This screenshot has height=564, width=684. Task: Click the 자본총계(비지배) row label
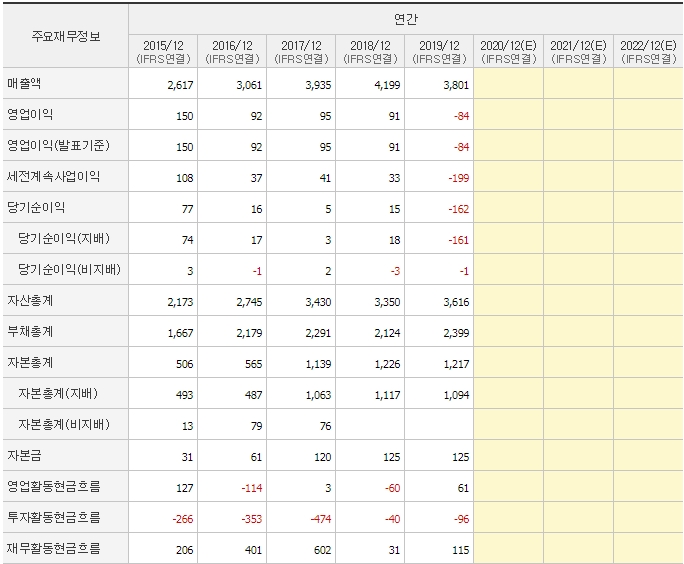[64, 424]
